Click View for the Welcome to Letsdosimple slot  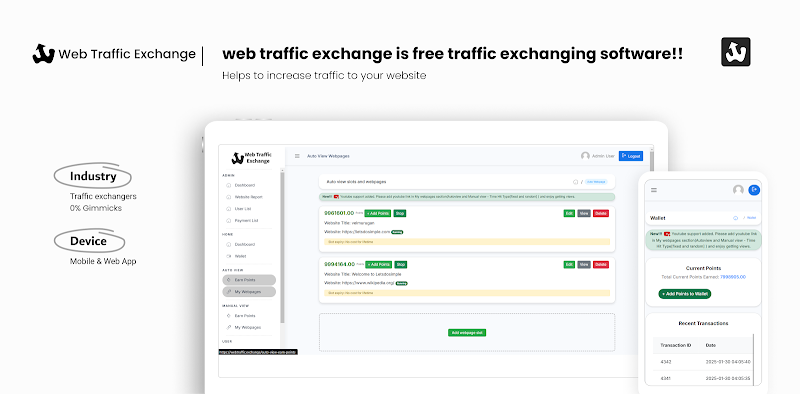tap(584, 264)
